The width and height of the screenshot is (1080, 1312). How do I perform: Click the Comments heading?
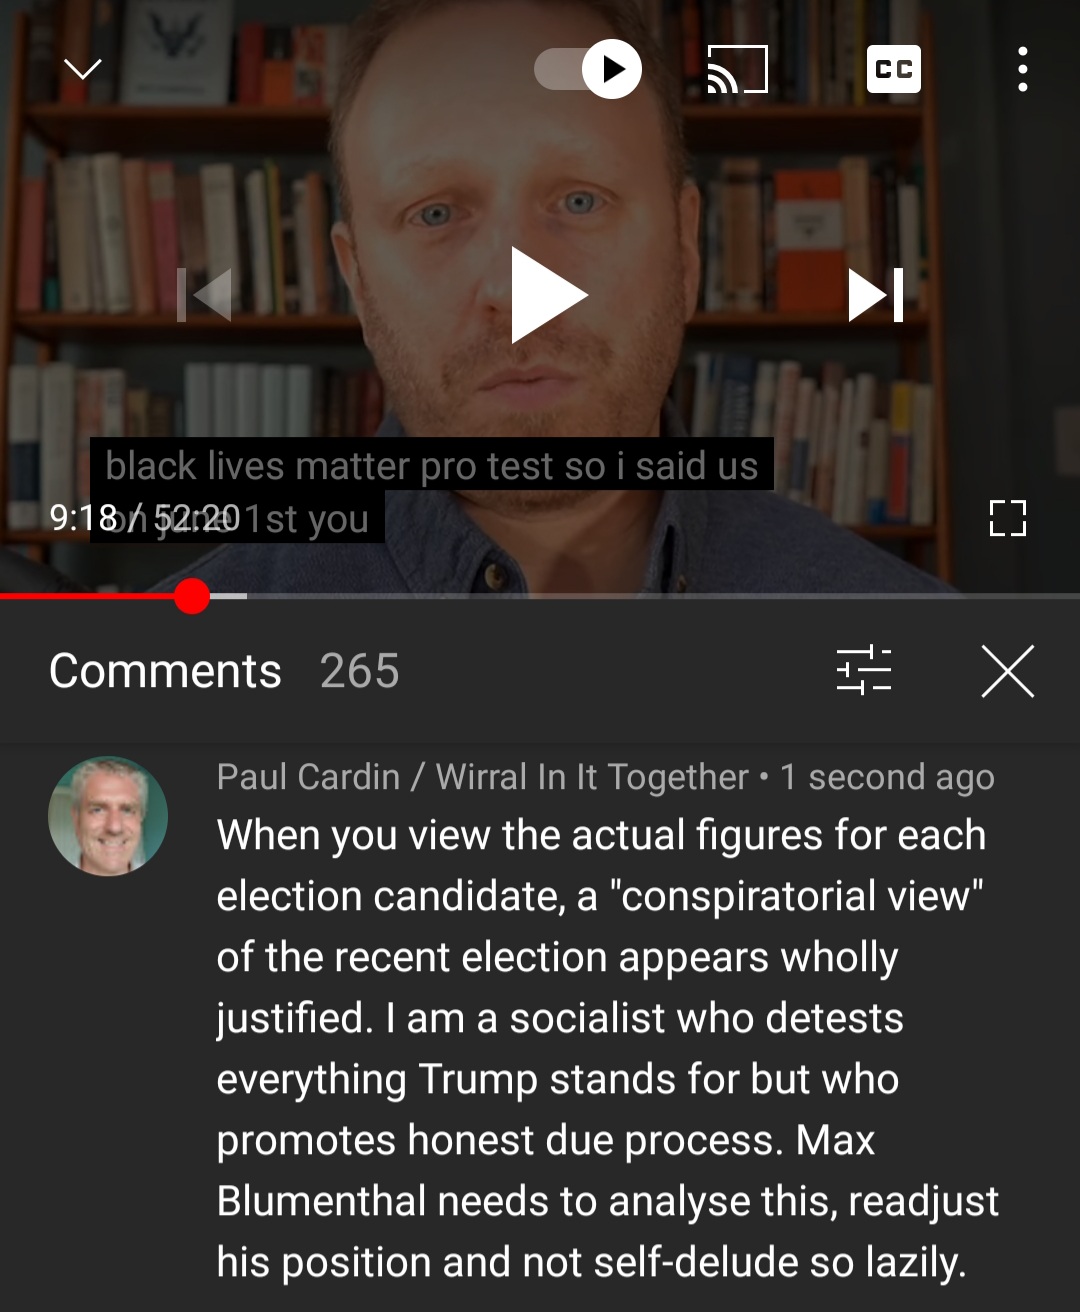click(165, 670)
